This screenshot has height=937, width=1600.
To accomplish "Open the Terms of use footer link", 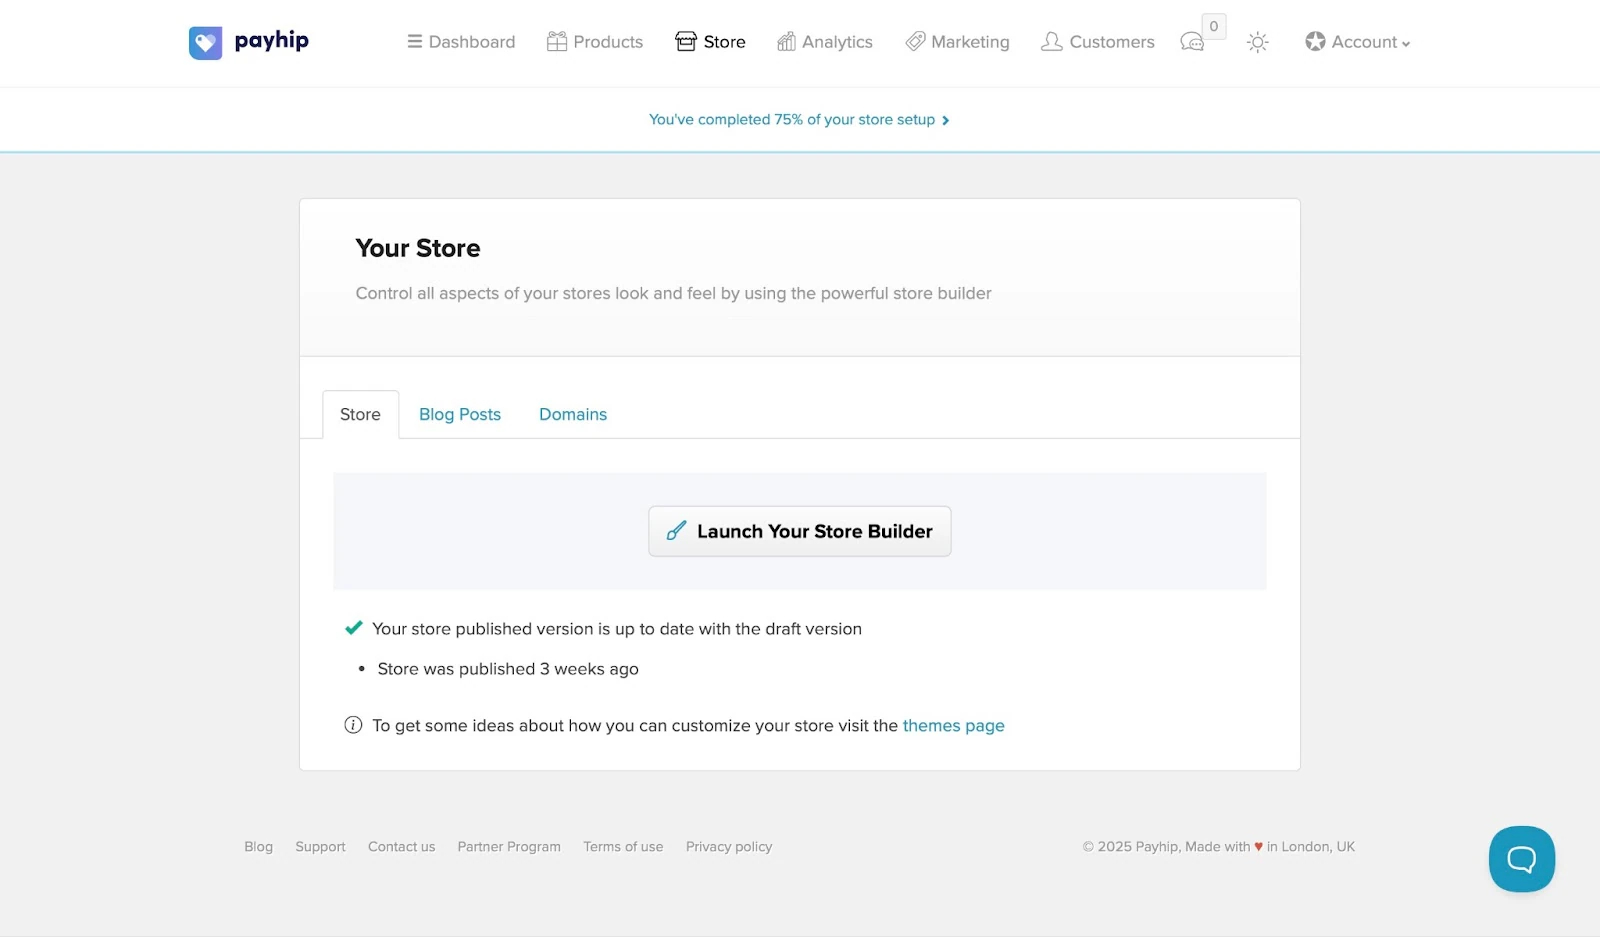I will point(623,847).
